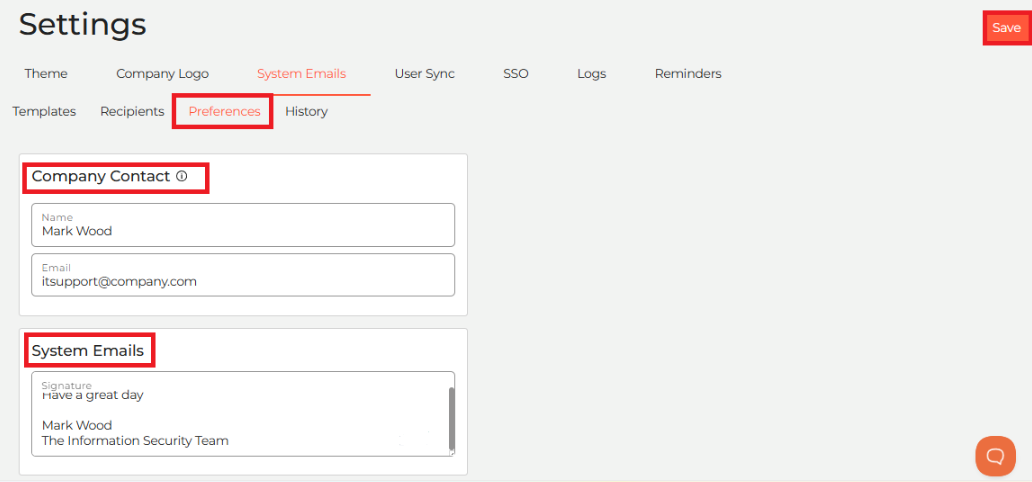Select the Recipients sub-tab
This screenshot has height=482, width=1032.
coord(132,111)
